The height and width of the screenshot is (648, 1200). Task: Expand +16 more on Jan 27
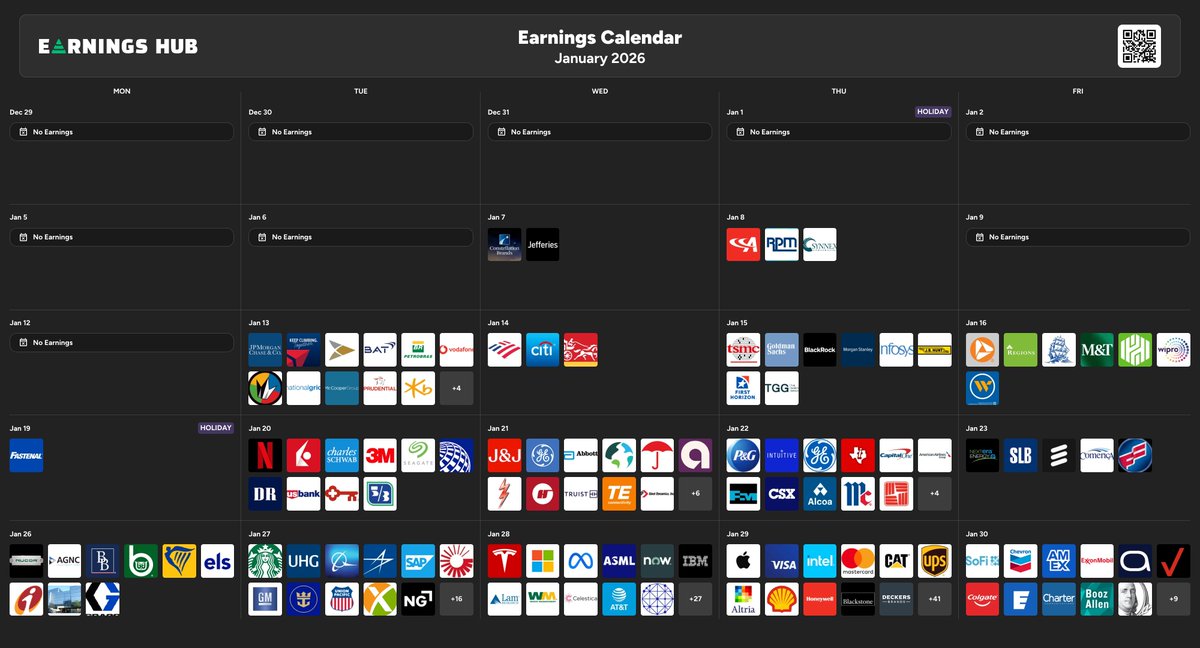tap(456, 599)
